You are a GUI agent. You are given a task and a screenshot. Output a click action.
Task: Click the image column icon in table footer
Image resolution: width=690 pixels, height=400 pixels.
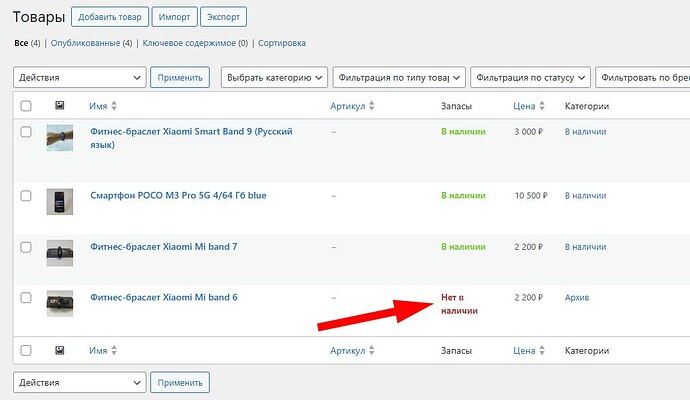pyautogui.click(x=60, y=350)
